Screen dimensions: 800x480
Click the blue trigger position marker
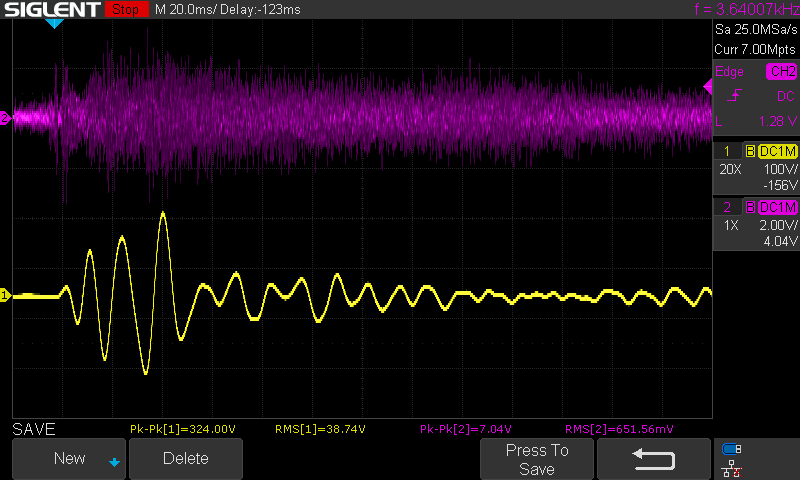[x=54, y=23]
